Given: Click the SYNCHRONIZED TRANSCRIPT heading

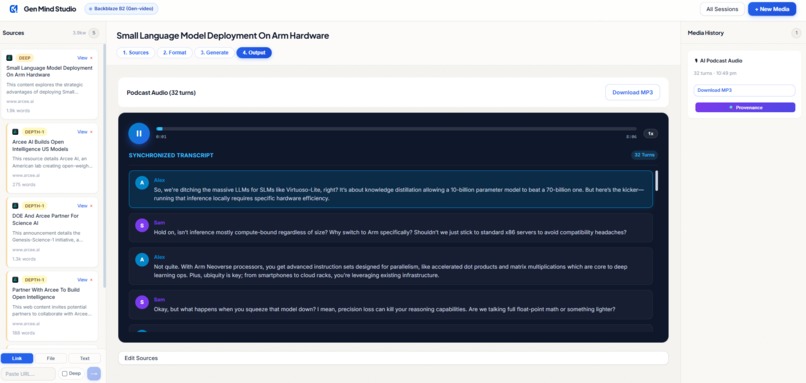Looking at the screenshot, I should (171, 155).
